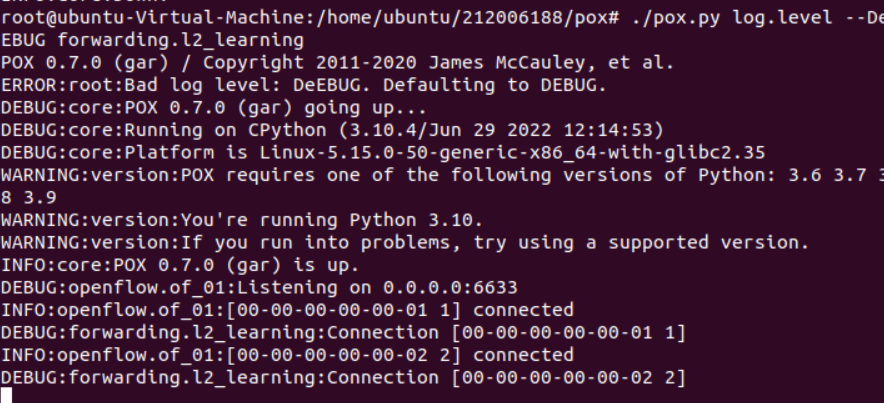Click the 'POX requires one of the following versions' warning
Viewport: 884px width, 403px height.
(440, 176)
